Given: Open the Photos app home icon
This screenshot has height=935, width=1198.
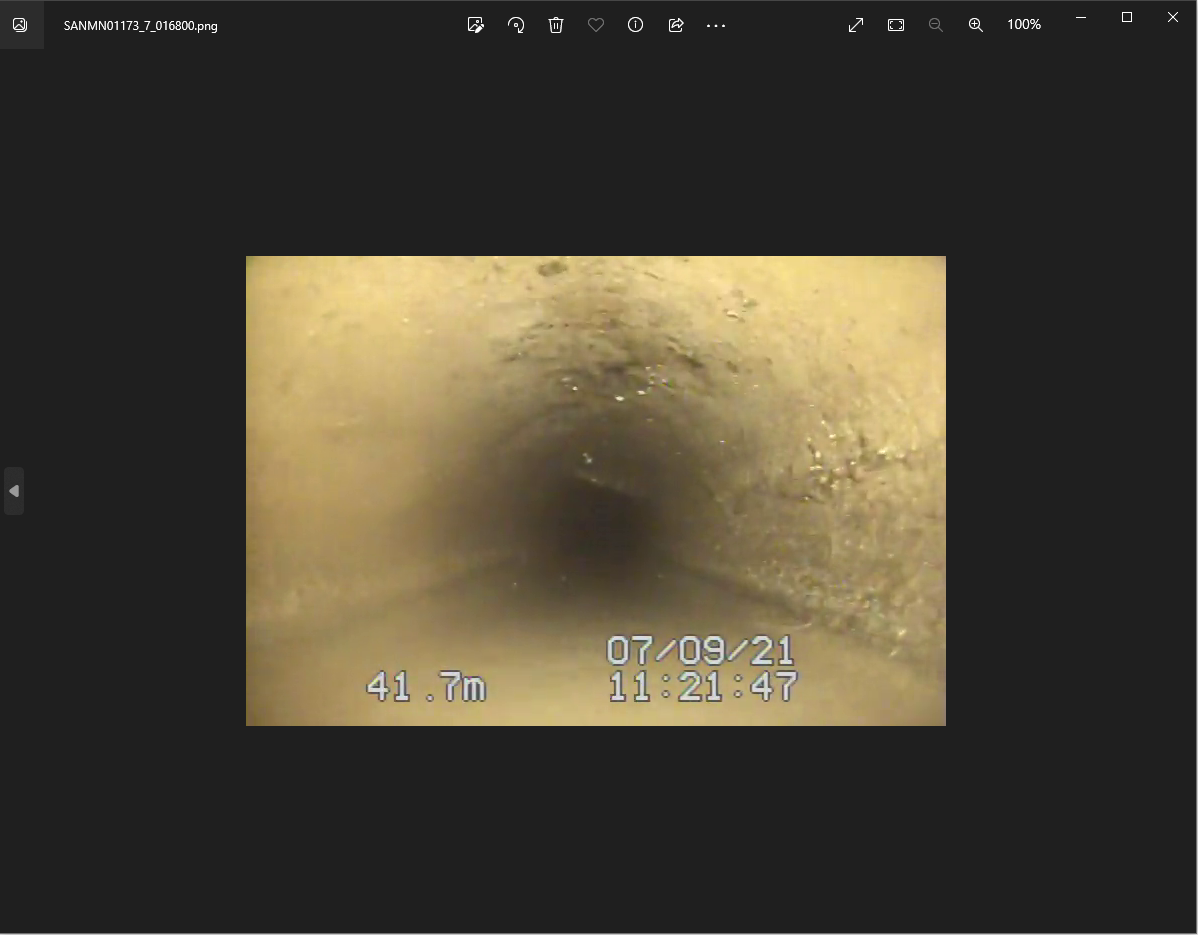Looking at the screenshot, I should point(21,25).
